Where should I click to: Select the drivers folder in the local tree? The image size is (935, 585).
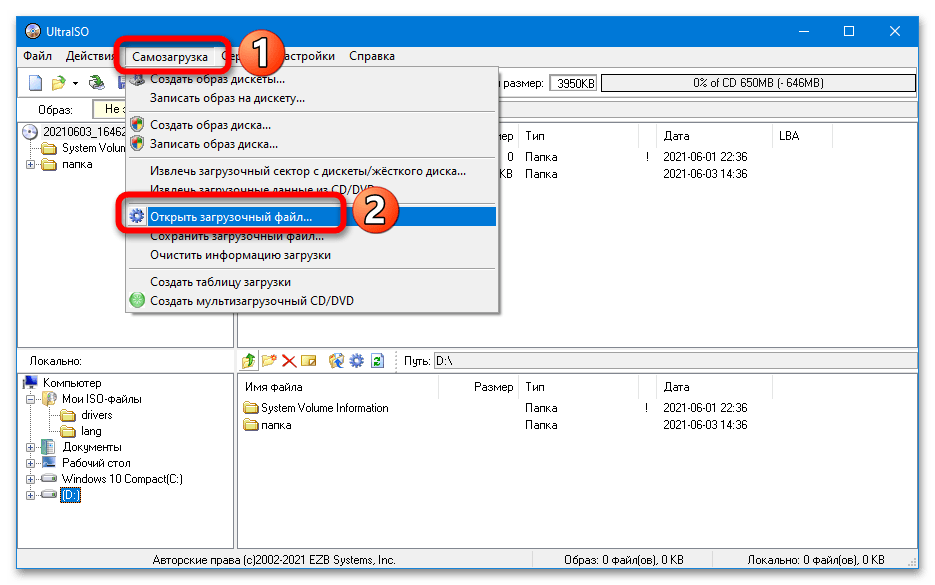[97, 415]
